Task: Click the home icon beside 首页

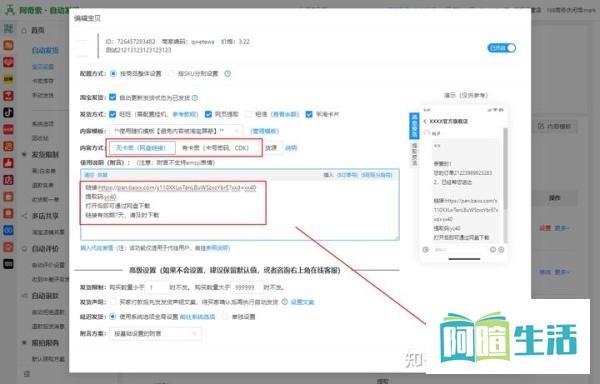Action: (24, 30)
